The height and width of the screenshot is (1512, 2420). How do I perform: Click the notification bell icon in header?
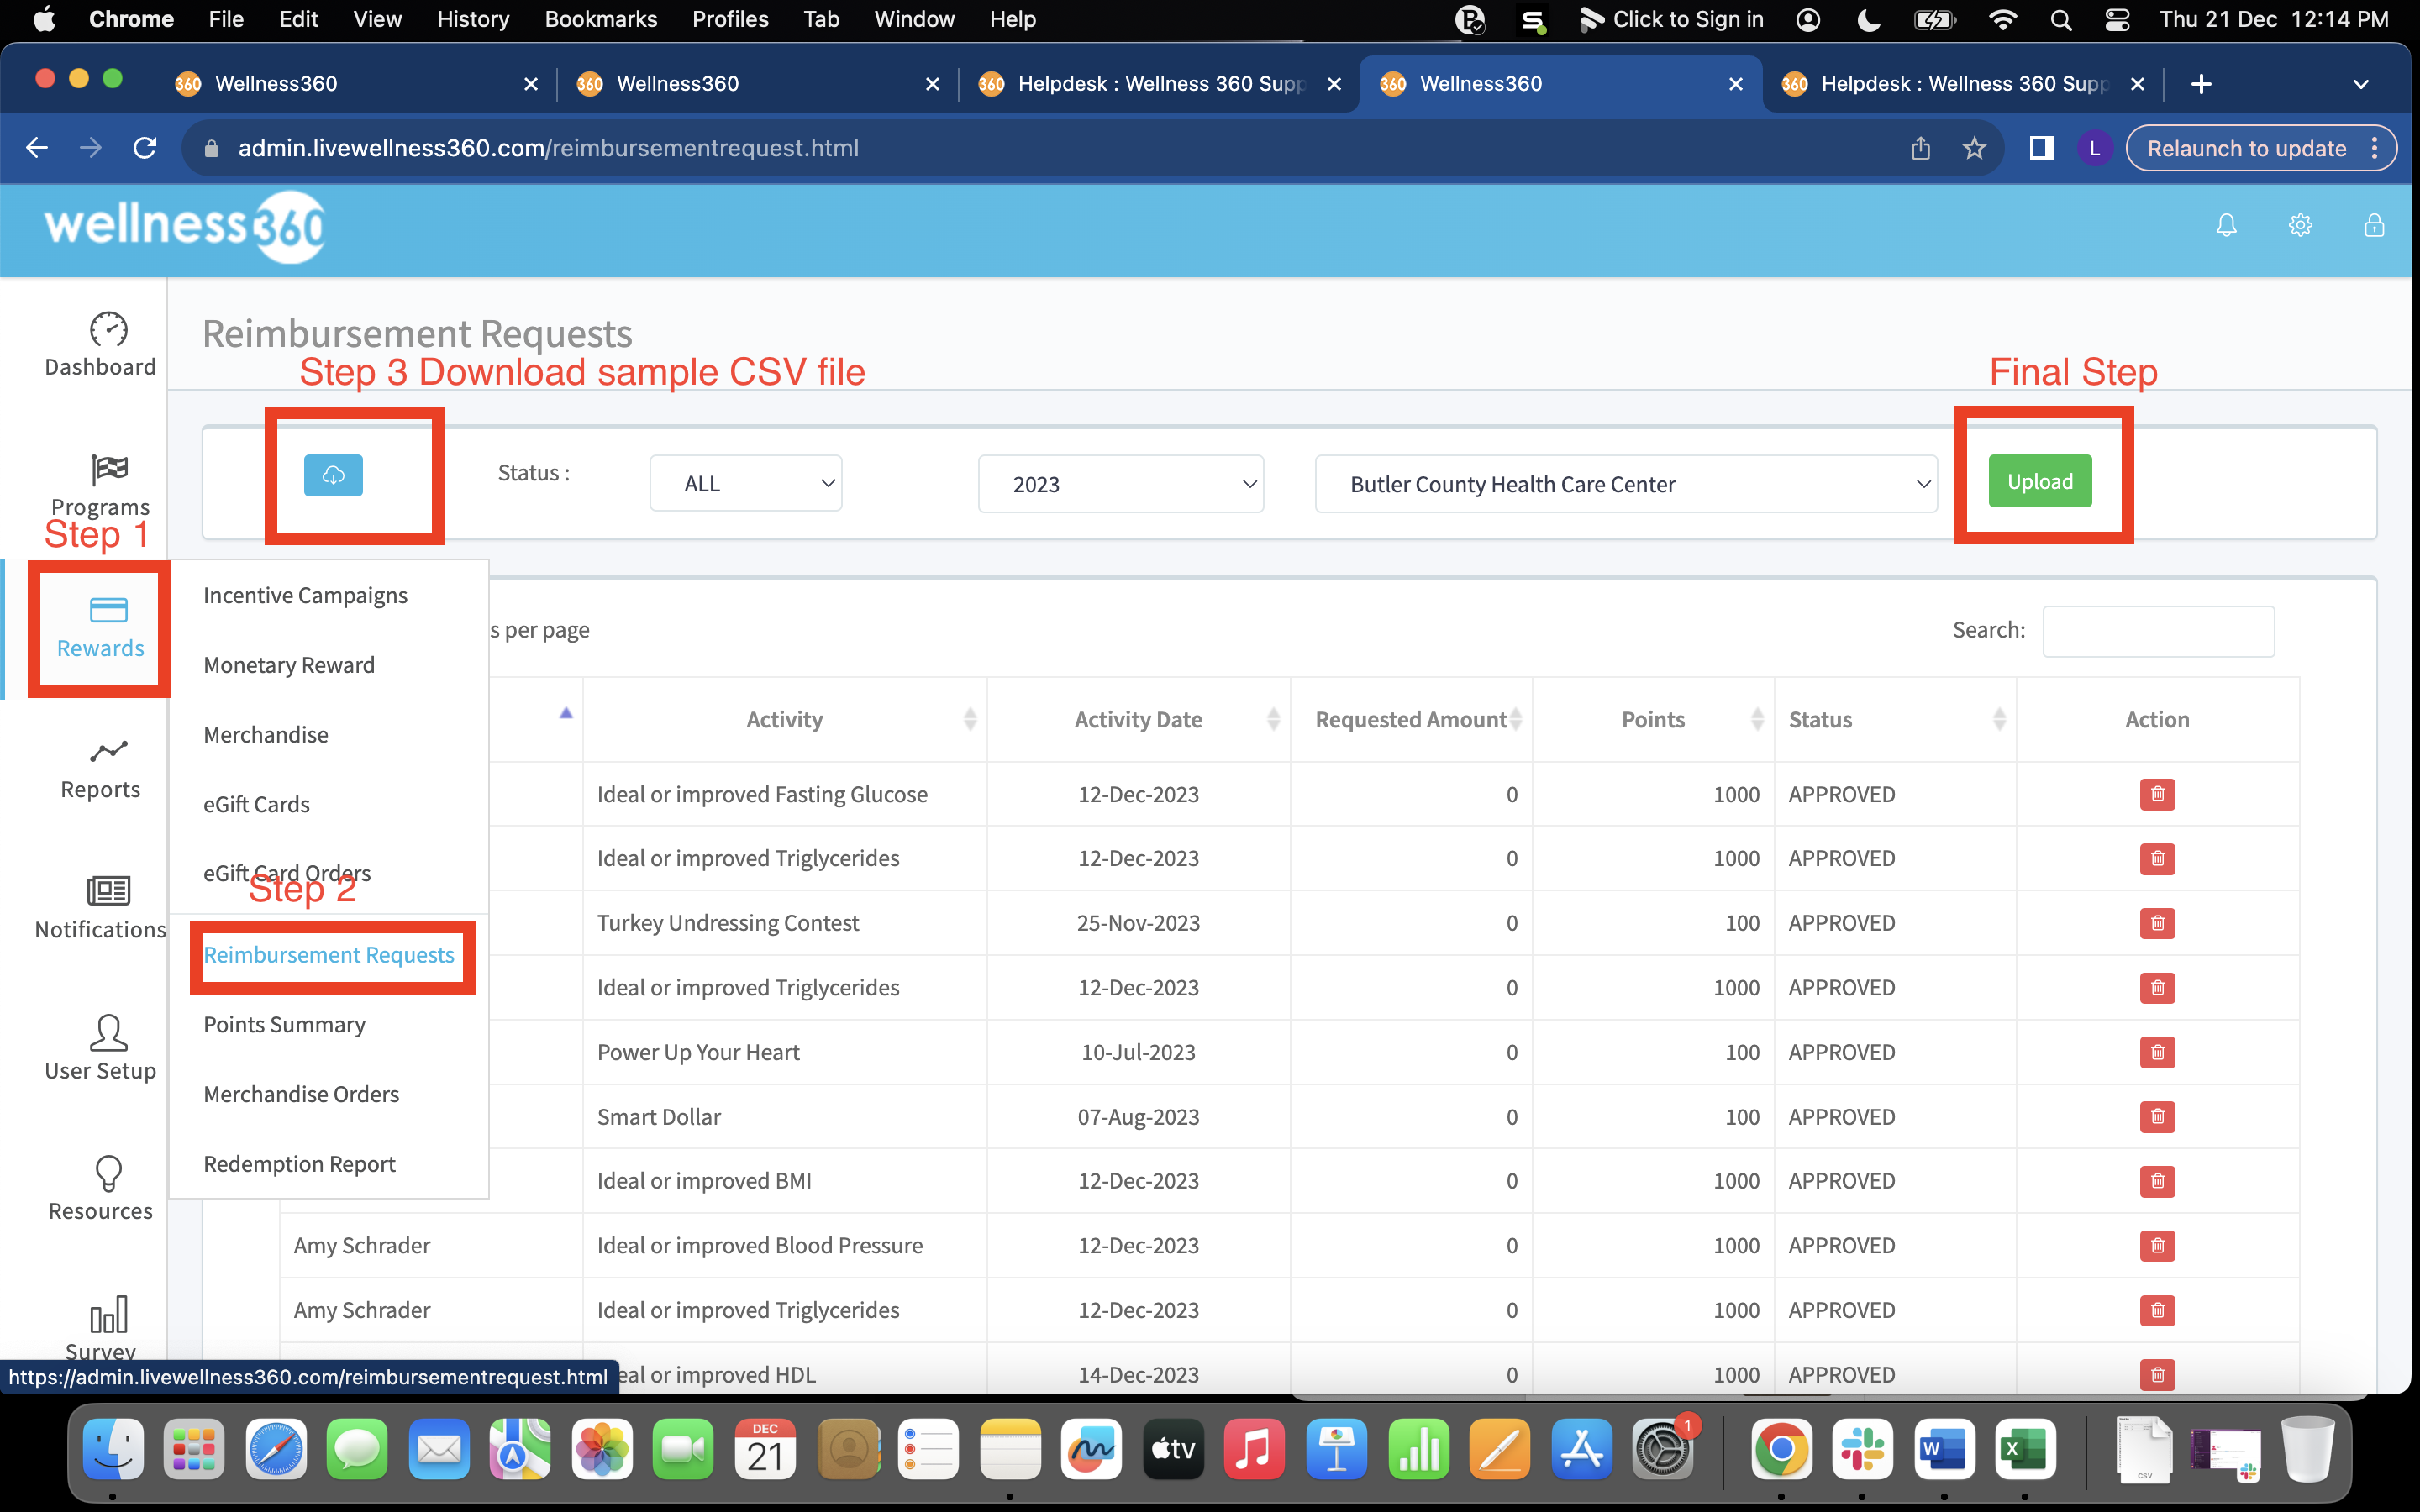[x=2226, y=226]
